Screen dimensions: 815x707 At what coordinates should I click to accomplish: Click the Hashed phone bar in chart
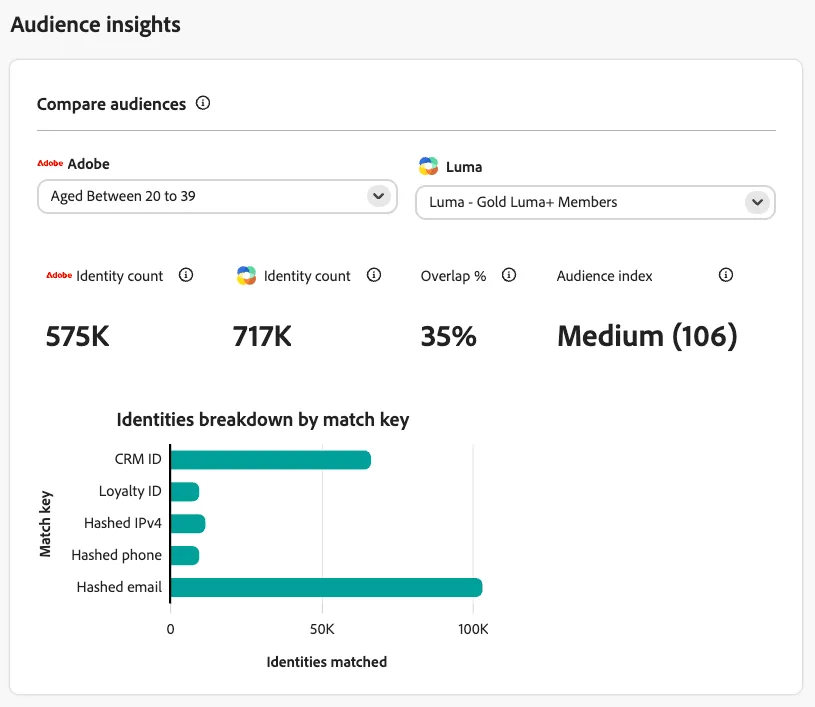pos(185,555)
